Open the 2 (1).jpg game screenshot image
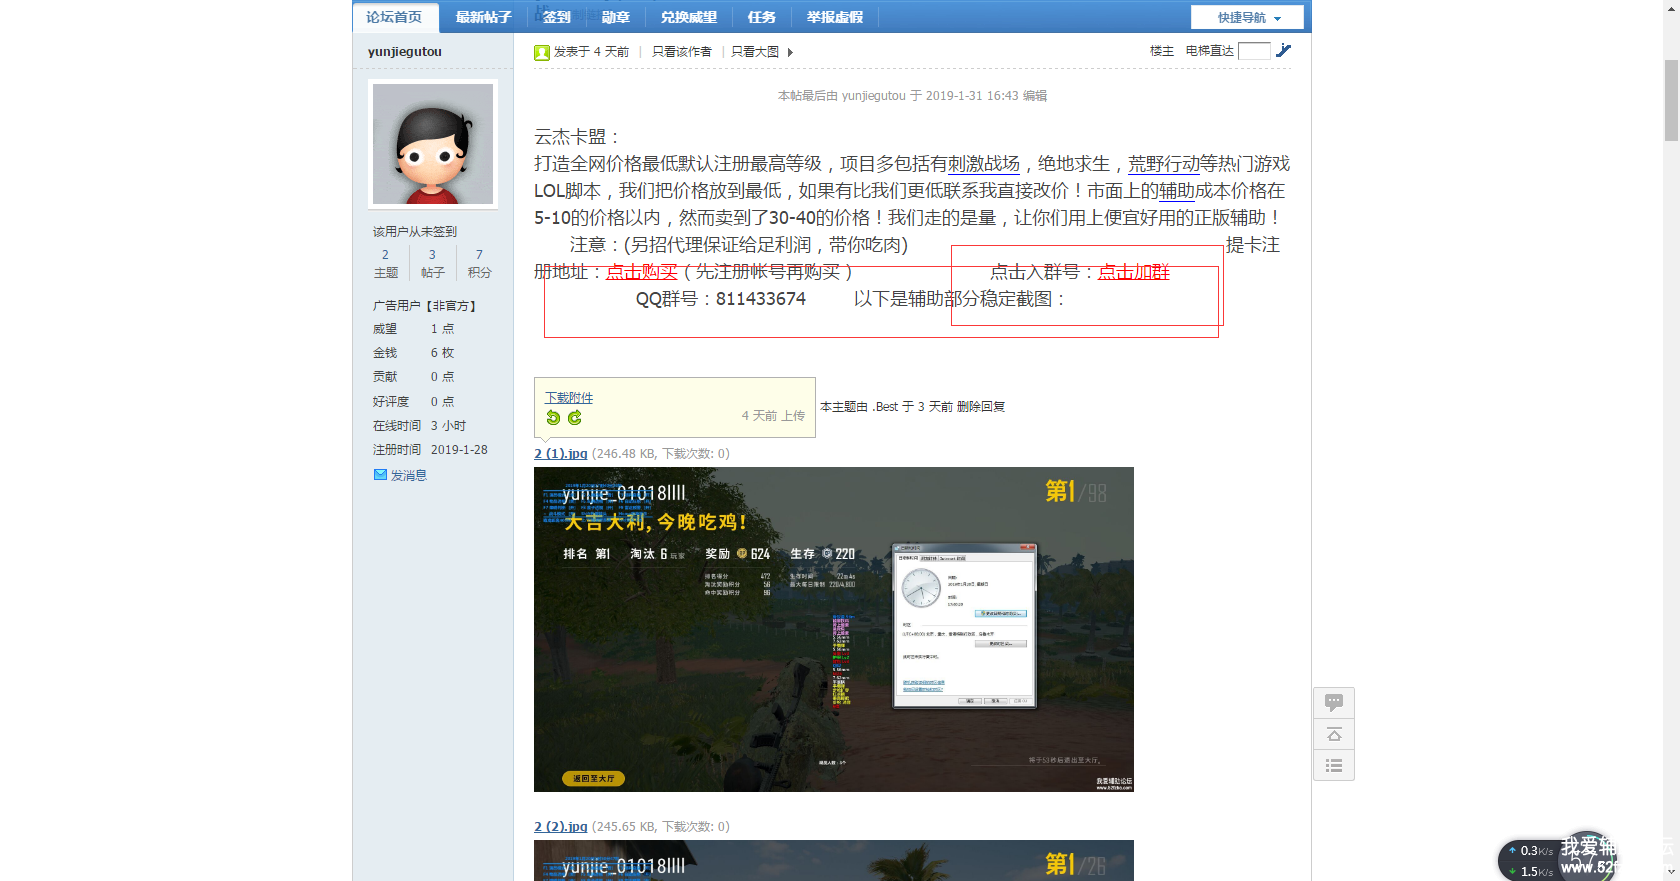1680x881 pixels. [833, 629]
